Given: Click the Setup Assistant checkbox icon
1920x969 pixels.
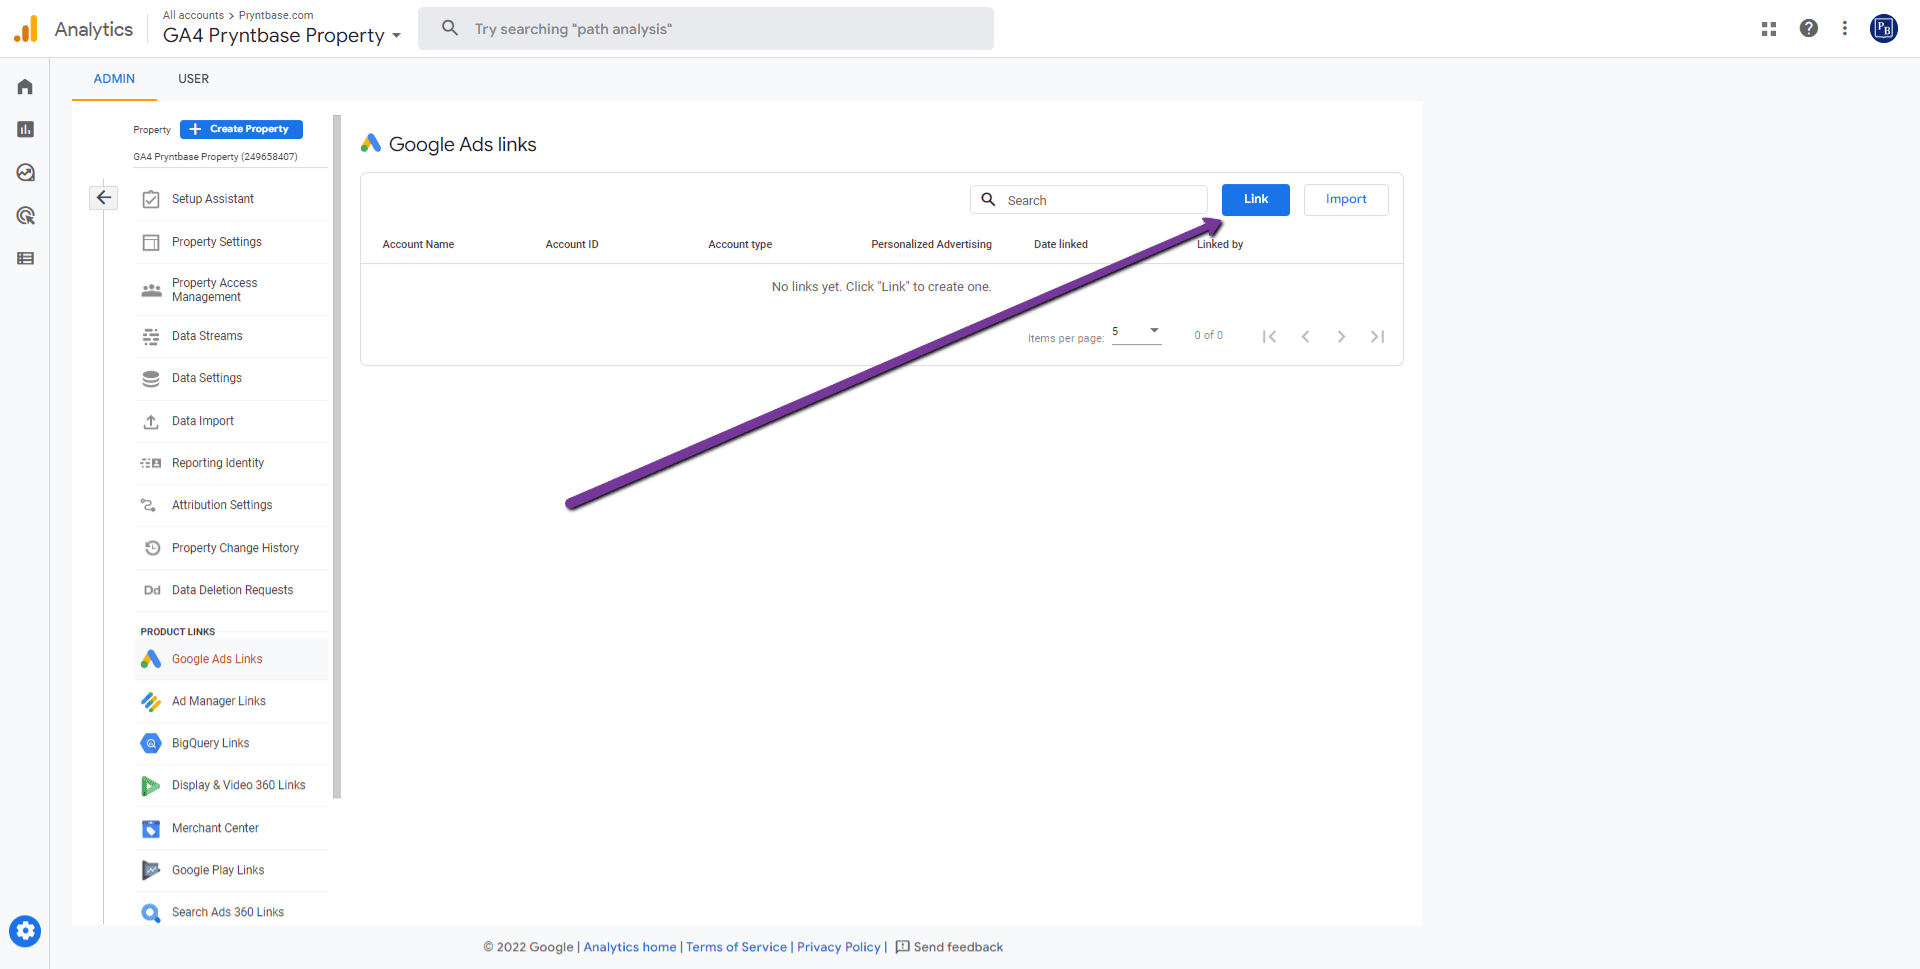Looking at the screenshot, I should coord(151,199).
